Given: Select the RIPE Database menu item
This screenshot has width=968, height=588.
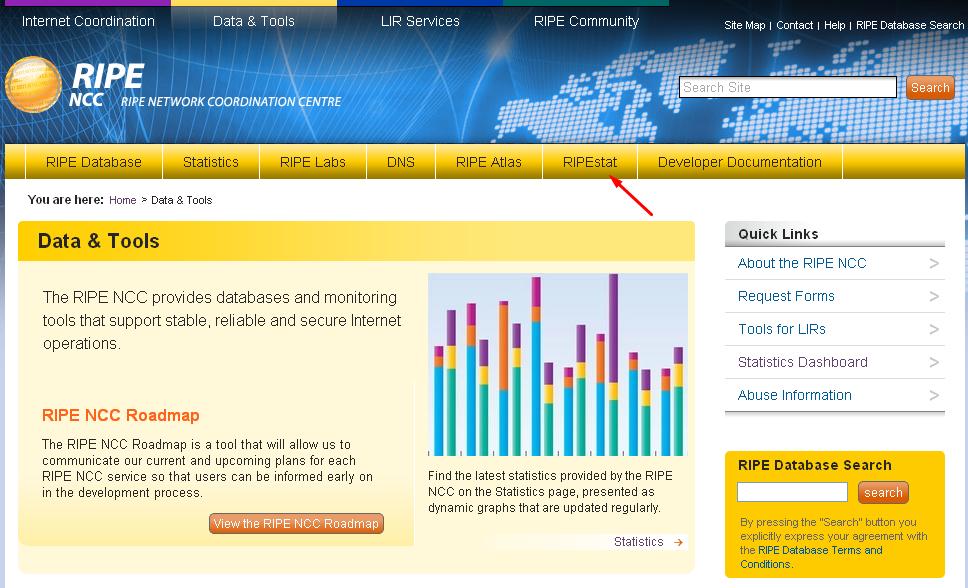Looking at the screenshot, I should tap(94, 162).
